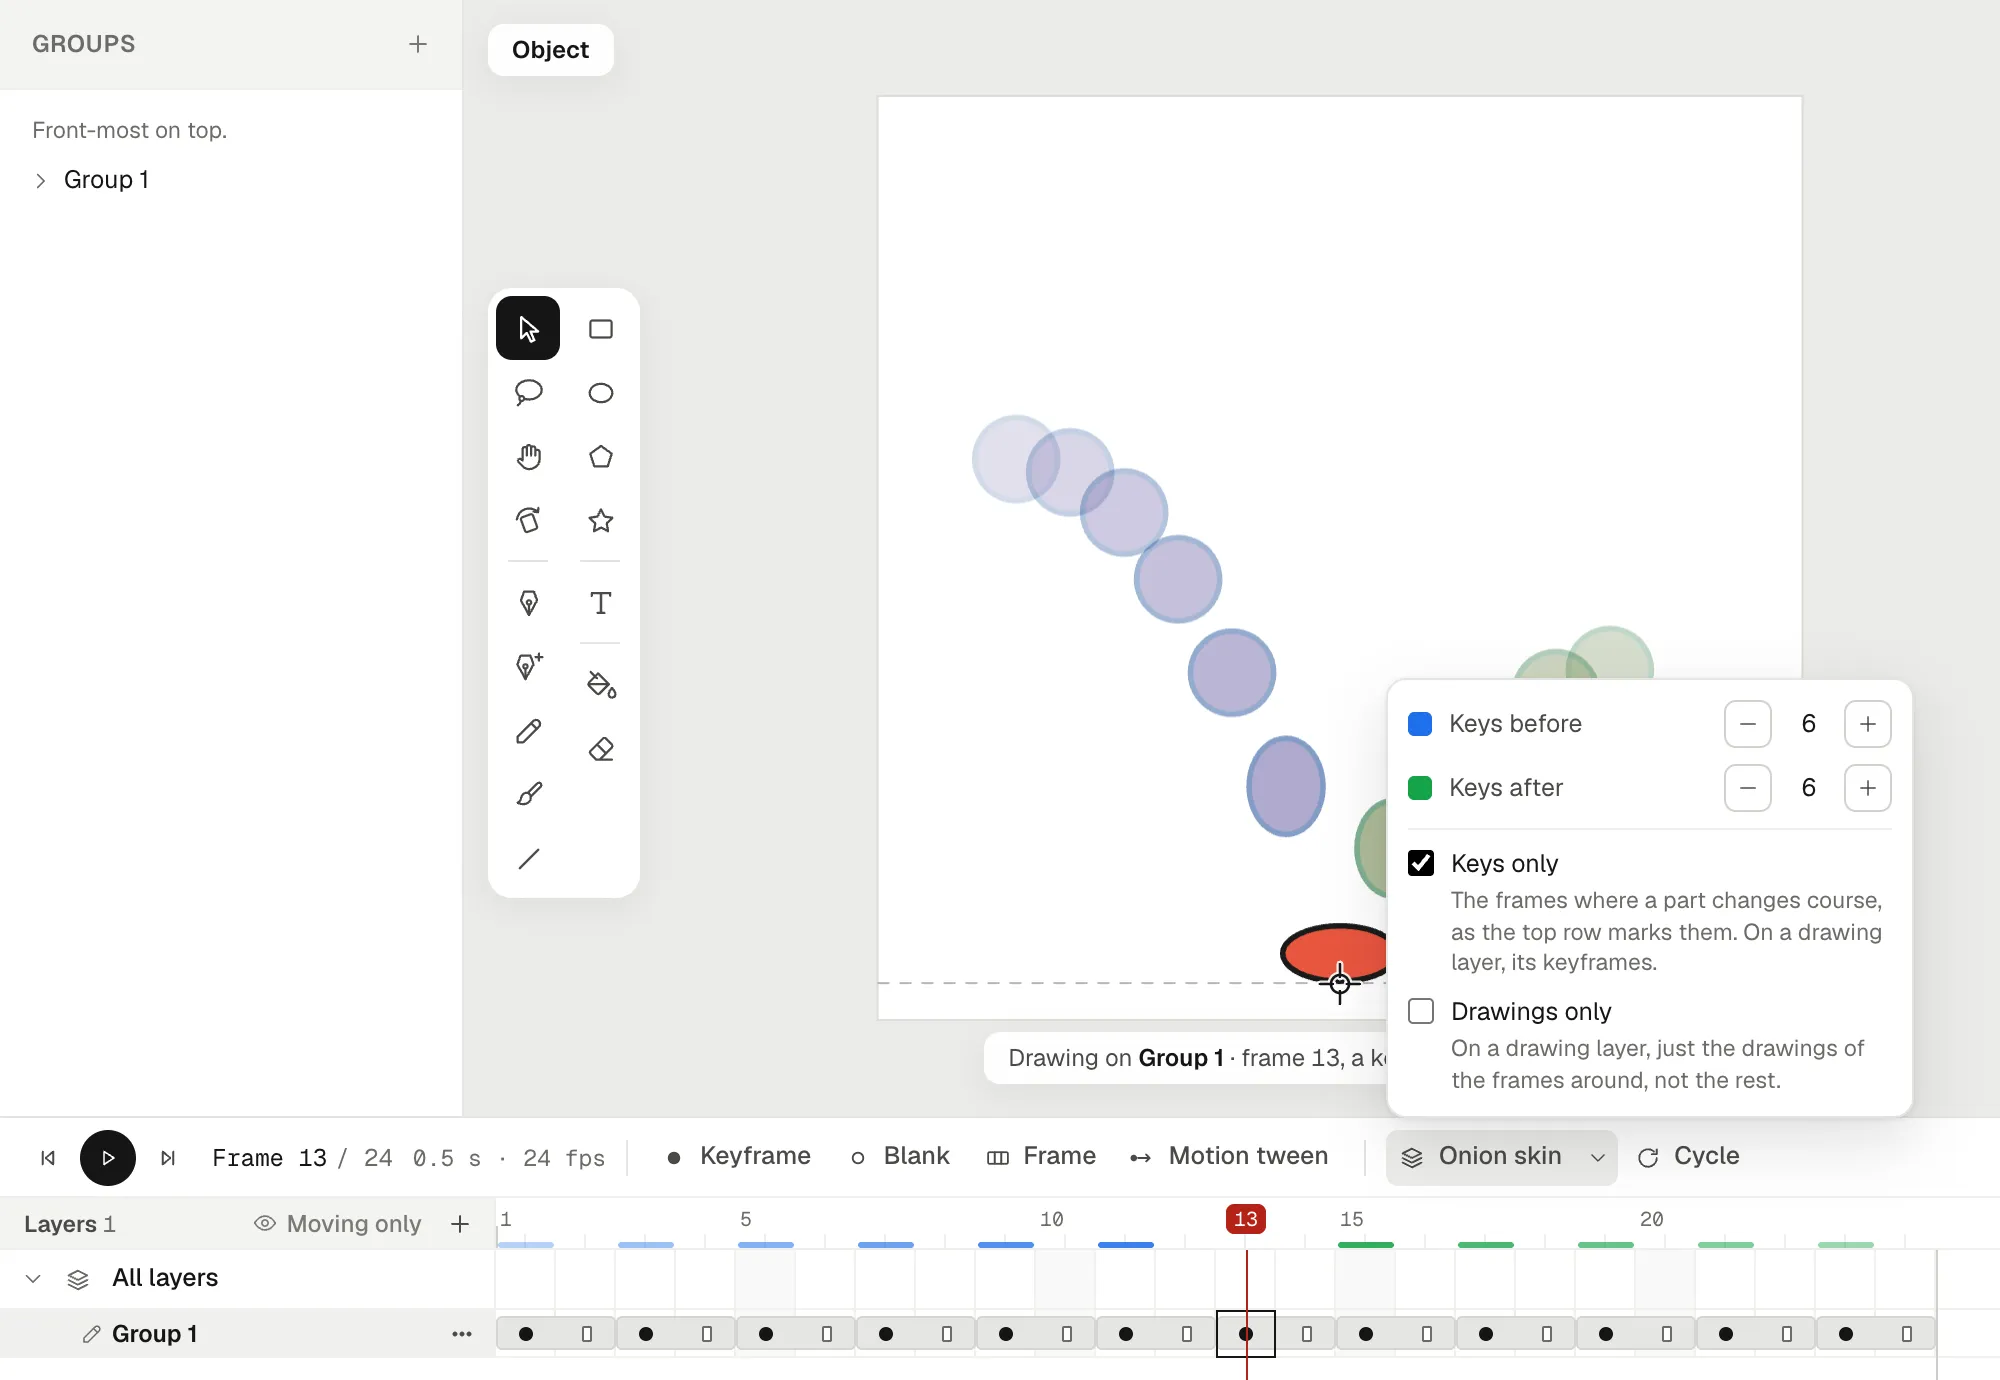
Task: Enable the Drawings only checkbox
Action: (x=1421, y=1011)
